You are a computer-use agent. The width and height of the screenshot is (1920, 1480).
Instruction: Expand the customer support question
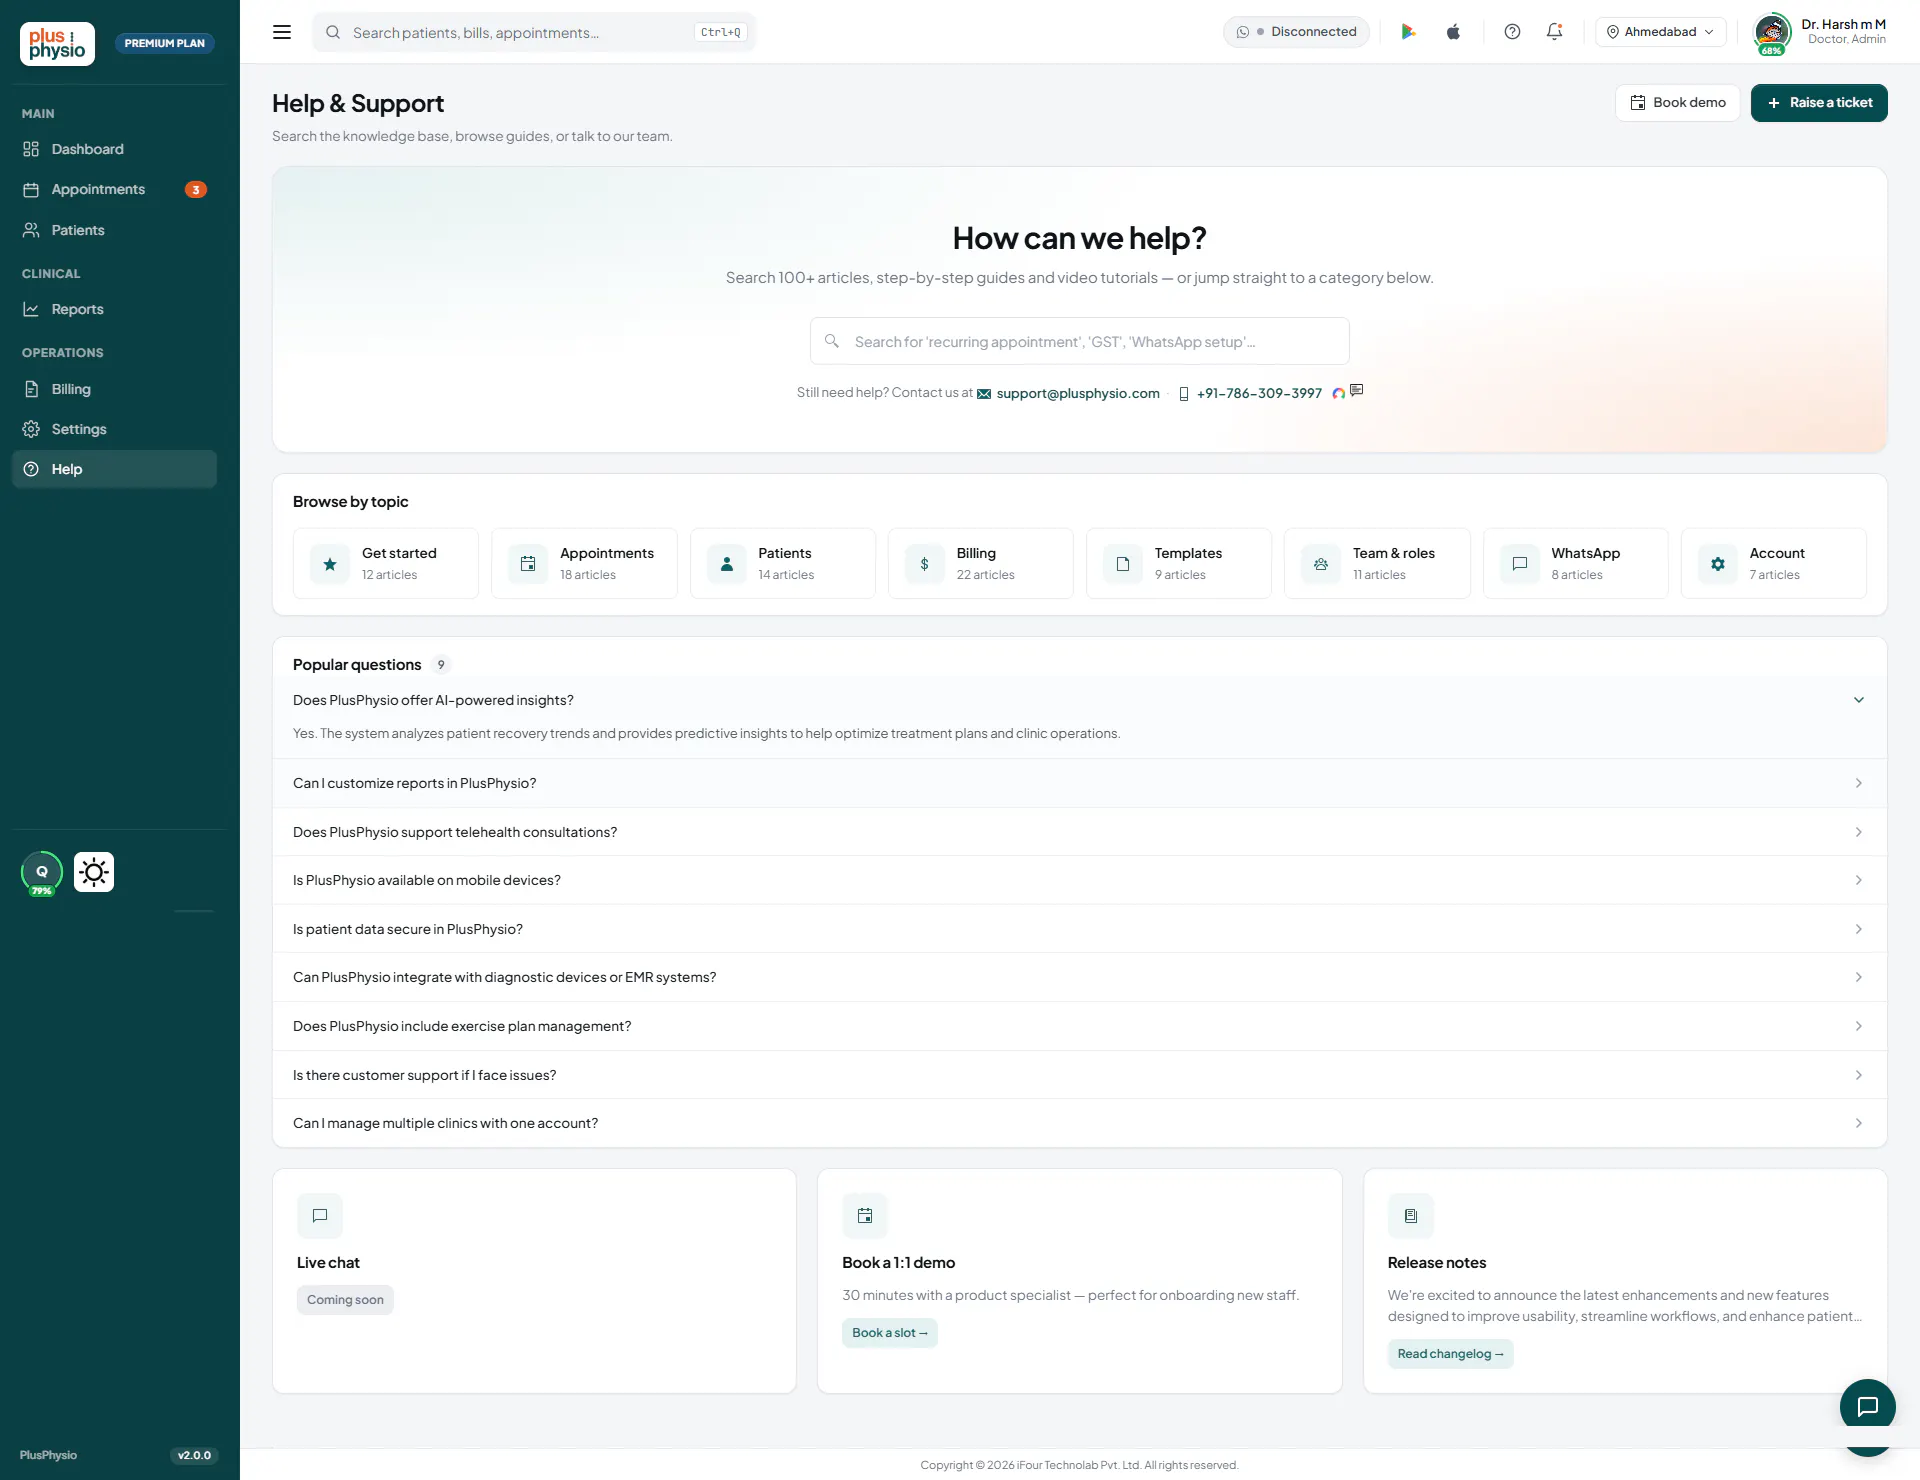(x=1080, y=1075)
